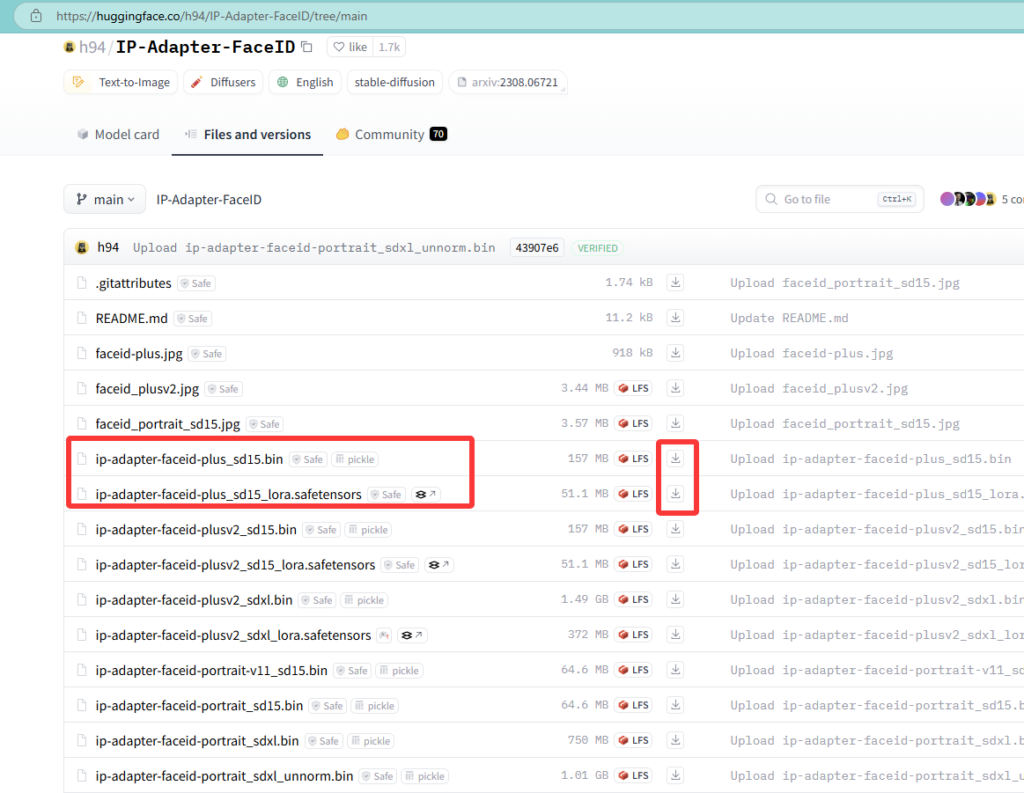Screen dimensions: 1024x793
Task: Download ip-adapter-faceid-plusv2_sd15.bin with its download icon
Action: pyautogui.click(x=675, y=529)
